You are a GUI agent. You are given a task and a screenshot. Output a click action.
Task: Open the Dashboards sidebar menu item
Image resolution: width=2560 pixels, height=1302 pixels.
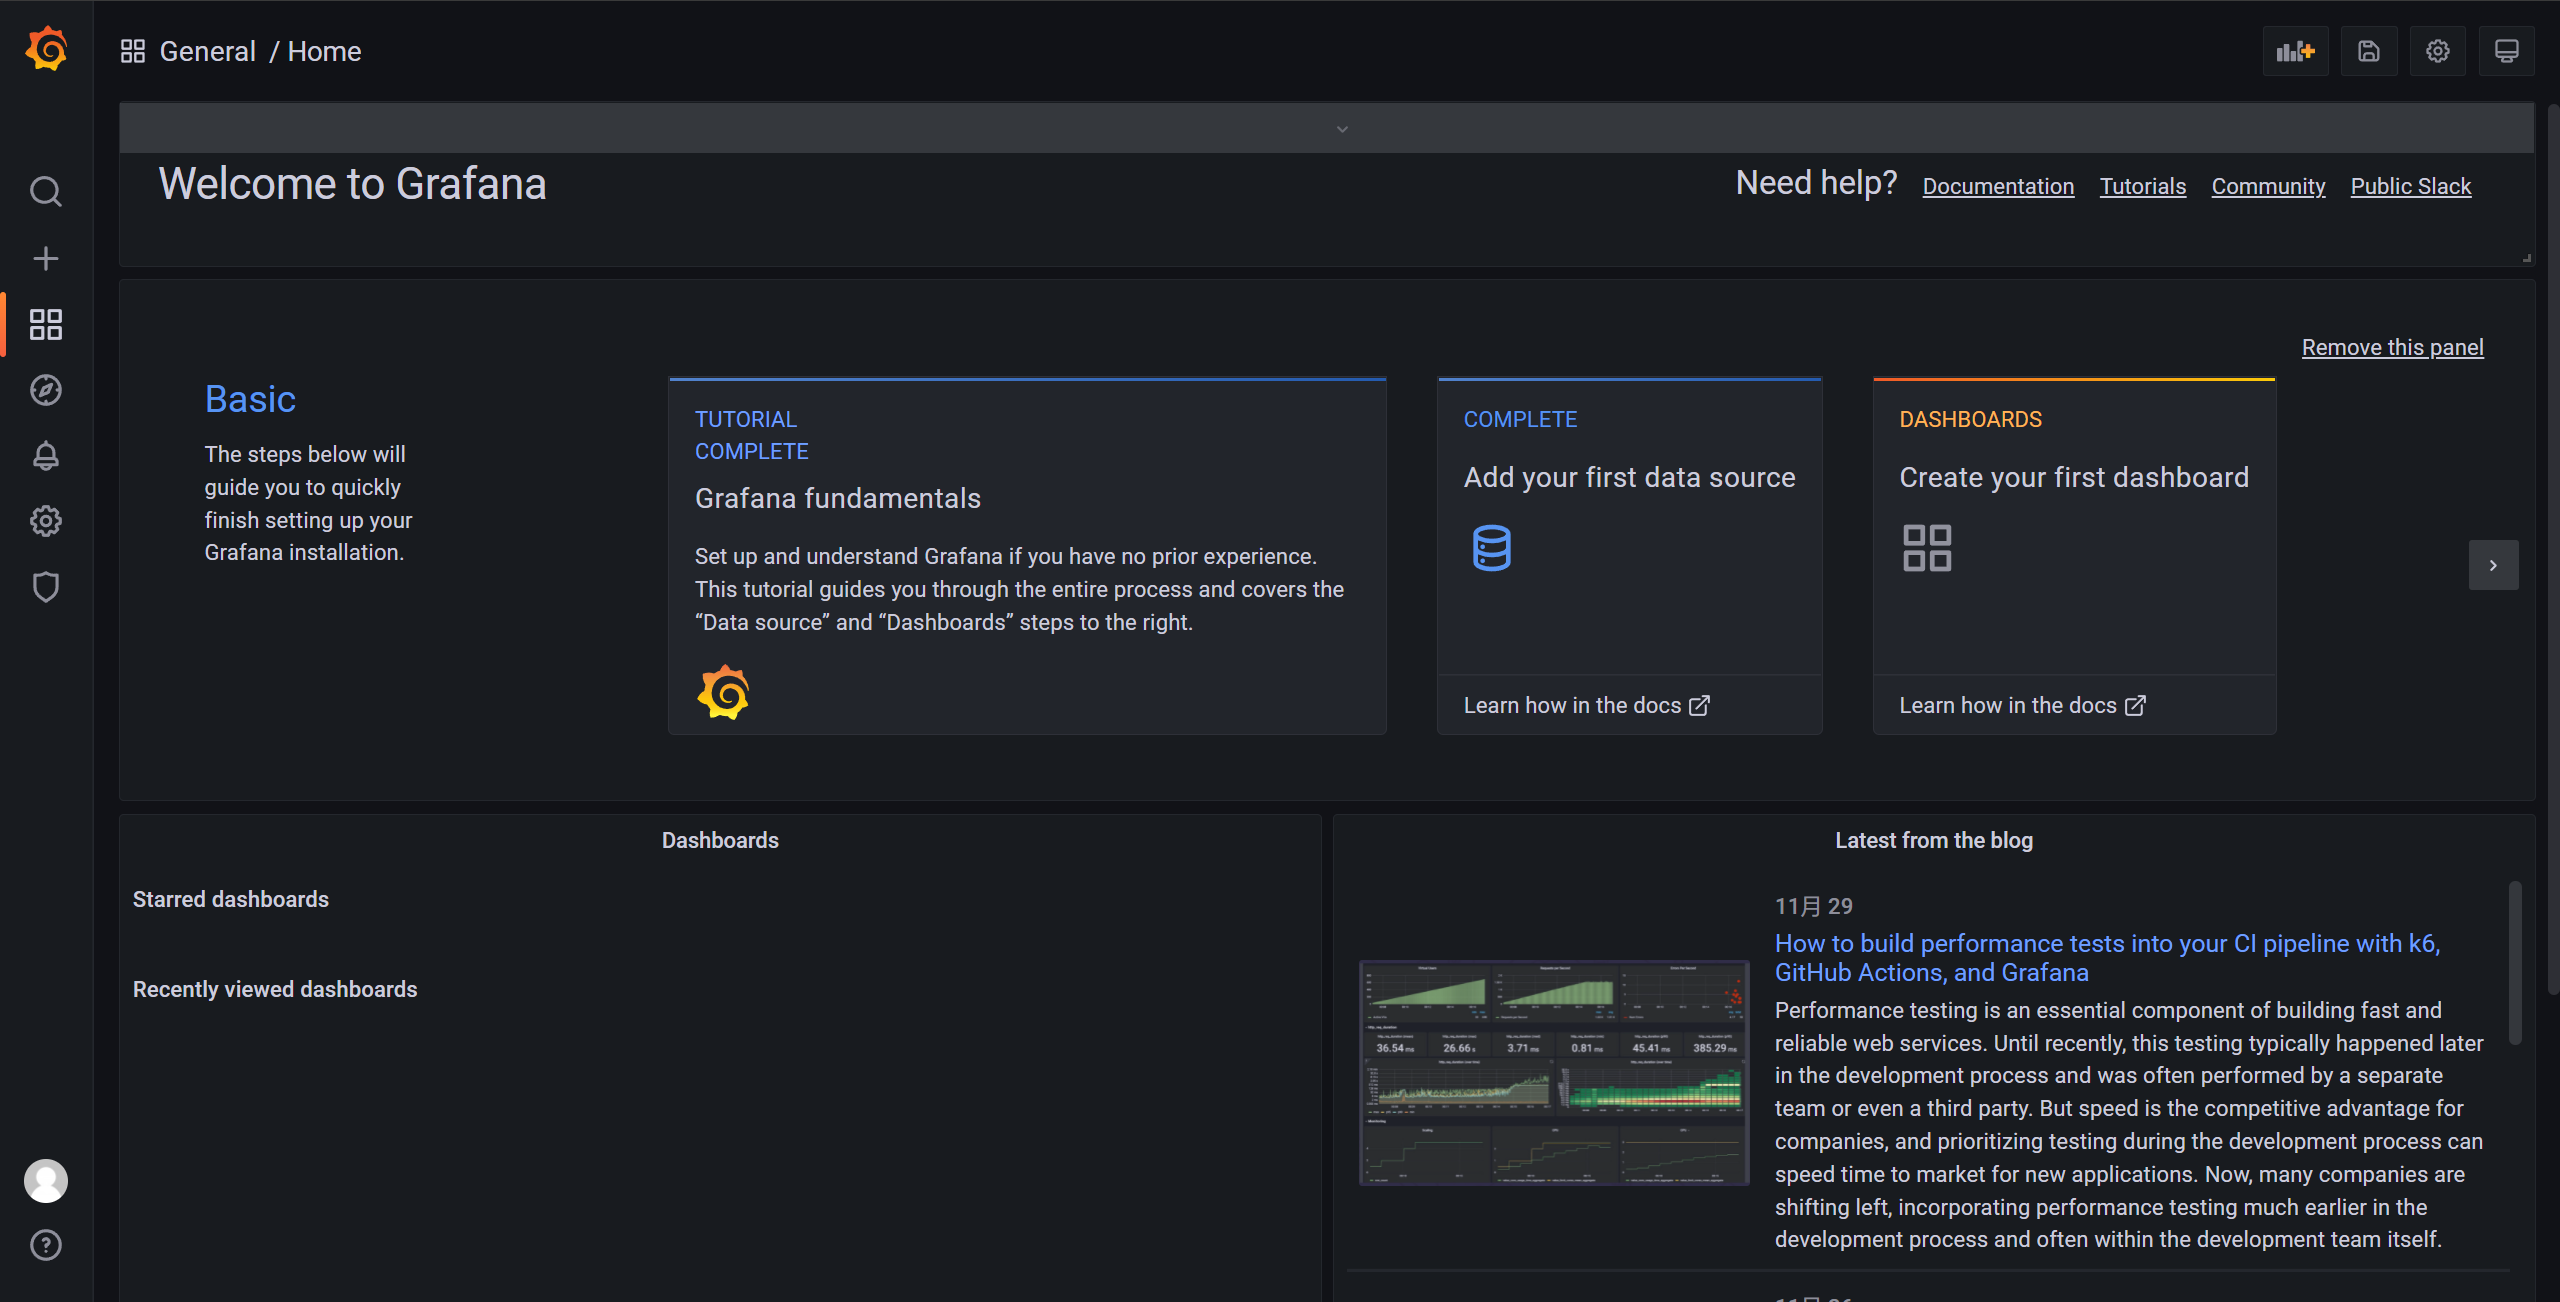(46, 324)
